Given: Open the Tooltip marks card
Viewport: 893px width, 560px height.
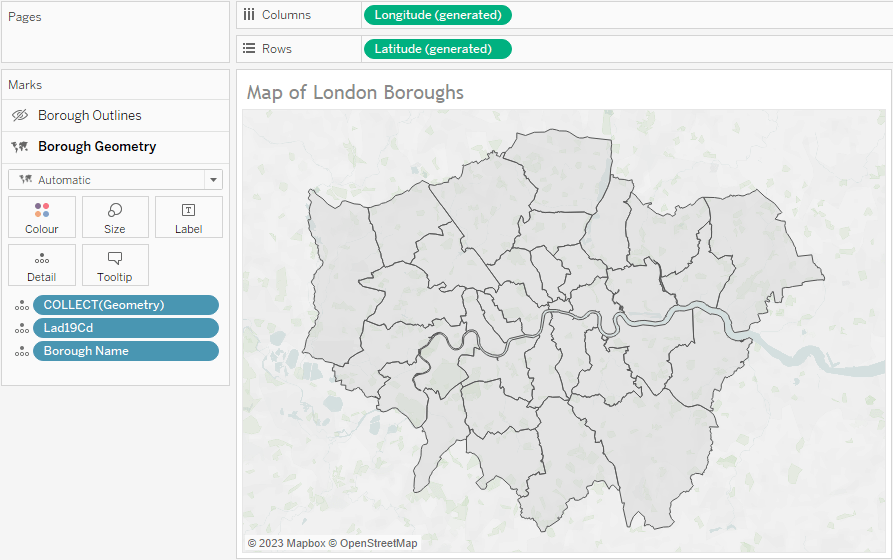Looking at the screenshot, I should (x=115, y=265).
